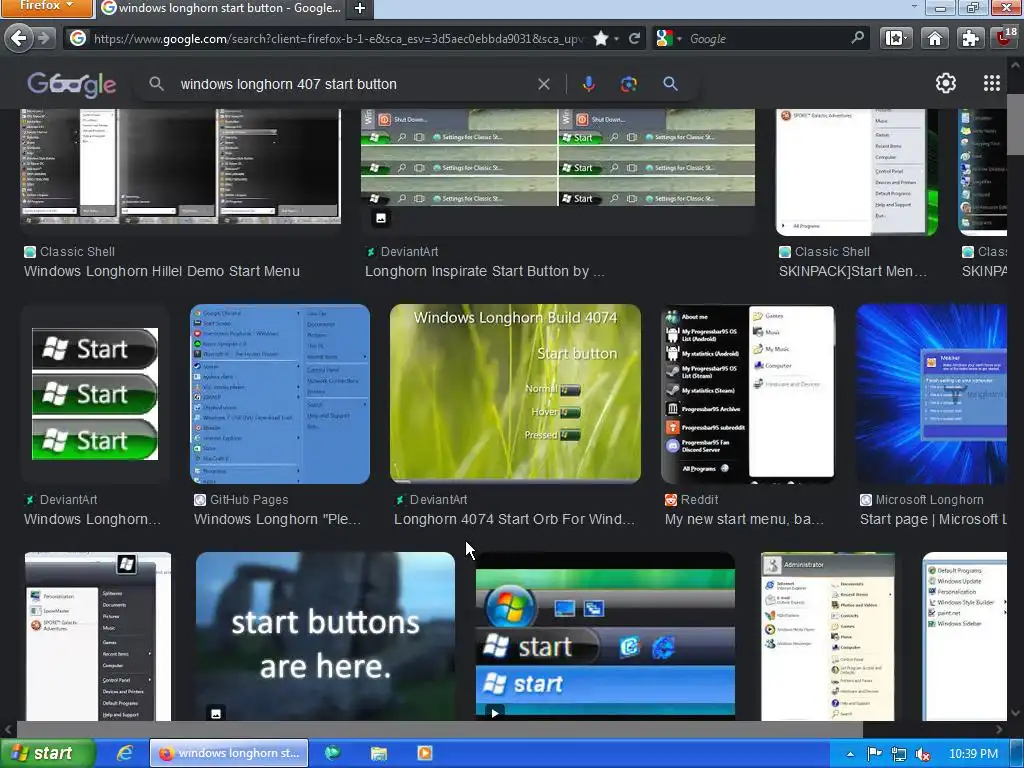Image resolution: width=1024 pixels, height=768 pixels.
Task: Select the Google search results browser tab
Action: click(x=221, y=8)
